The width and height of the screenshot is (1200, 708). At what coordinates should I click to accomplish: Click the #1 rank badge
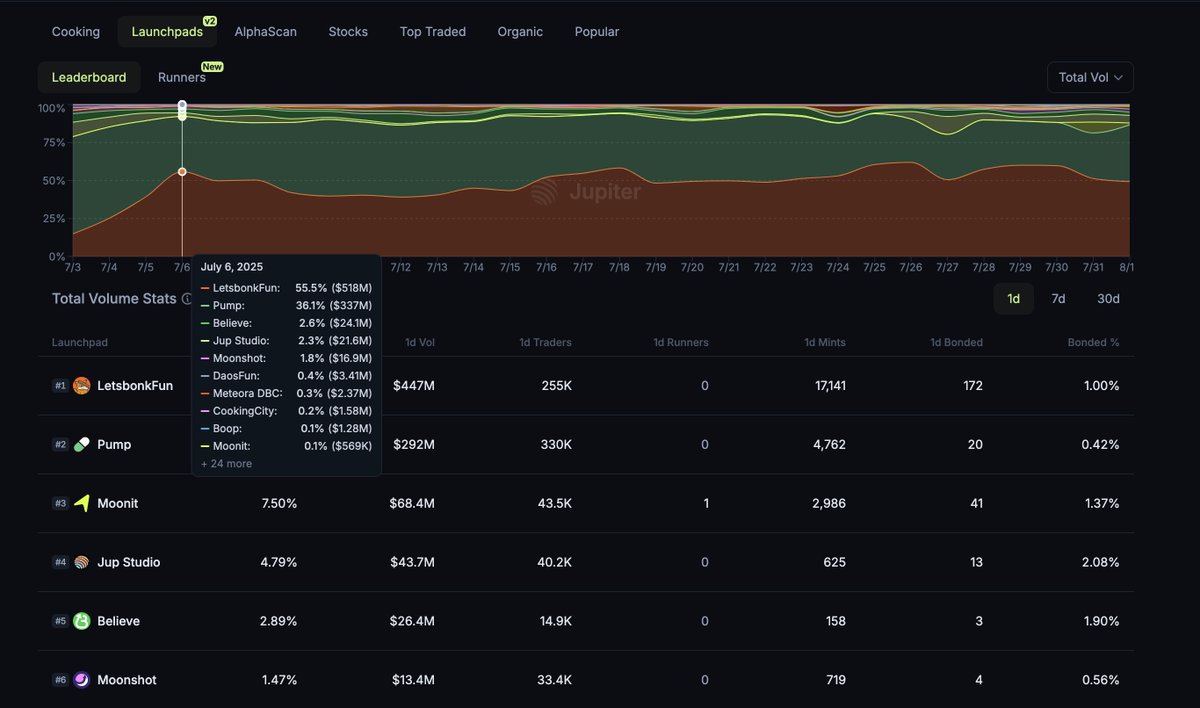click(x=60, y=386)
